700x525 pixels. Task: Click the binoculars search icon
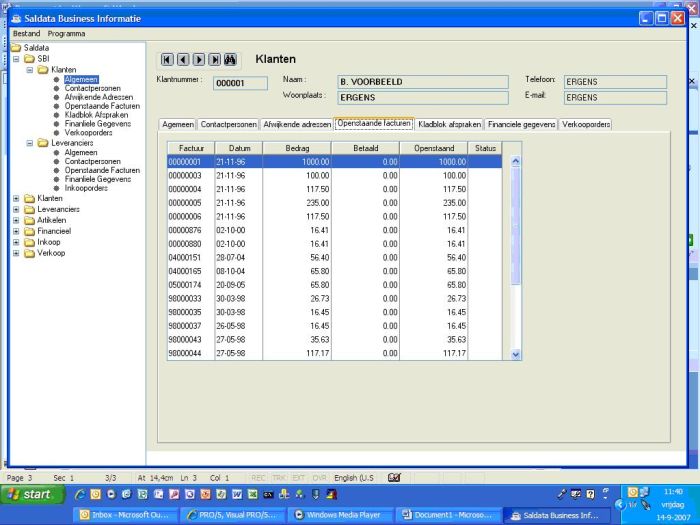(x=230, y=60)
